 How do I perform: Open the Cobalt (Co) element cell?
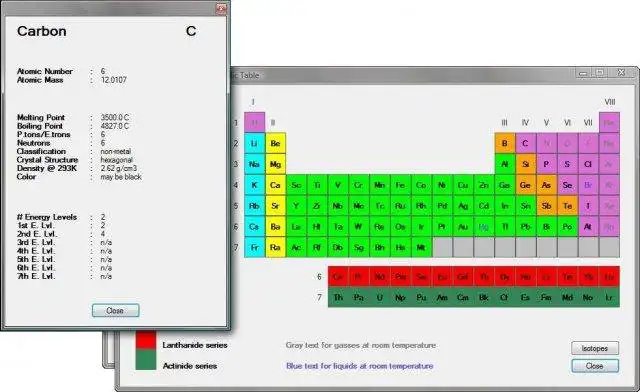tap(421, 185)
